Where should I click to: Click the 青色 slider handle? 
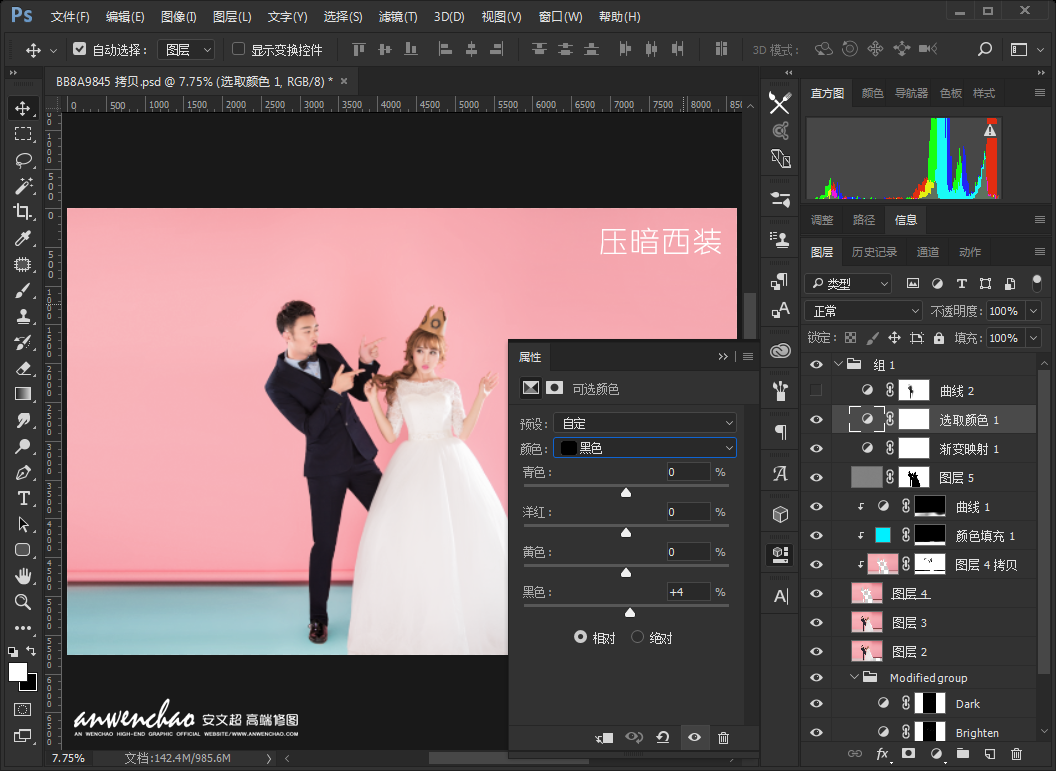click(626, 493)
